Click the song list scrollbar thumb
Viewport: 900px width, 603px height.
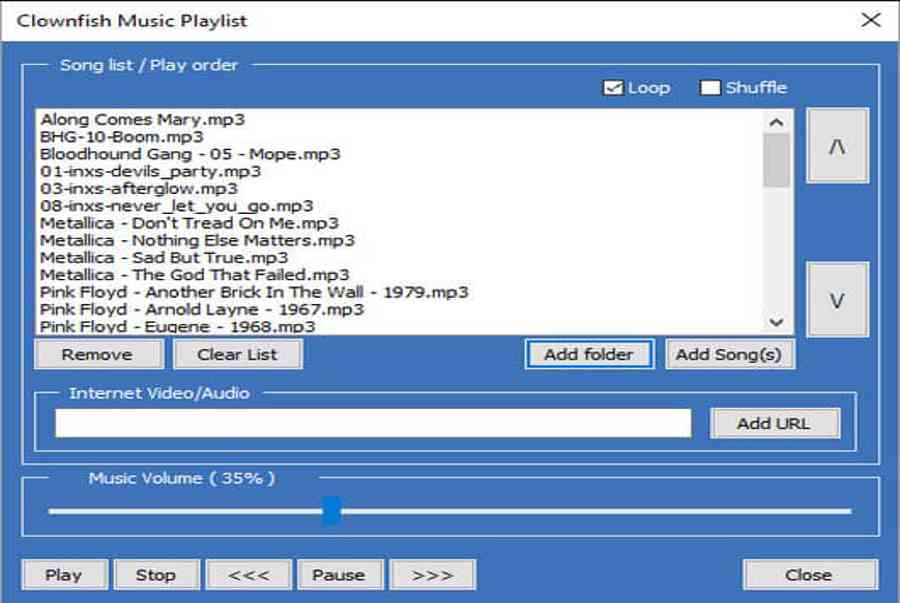pyautogui.click(x=776, y=160)
